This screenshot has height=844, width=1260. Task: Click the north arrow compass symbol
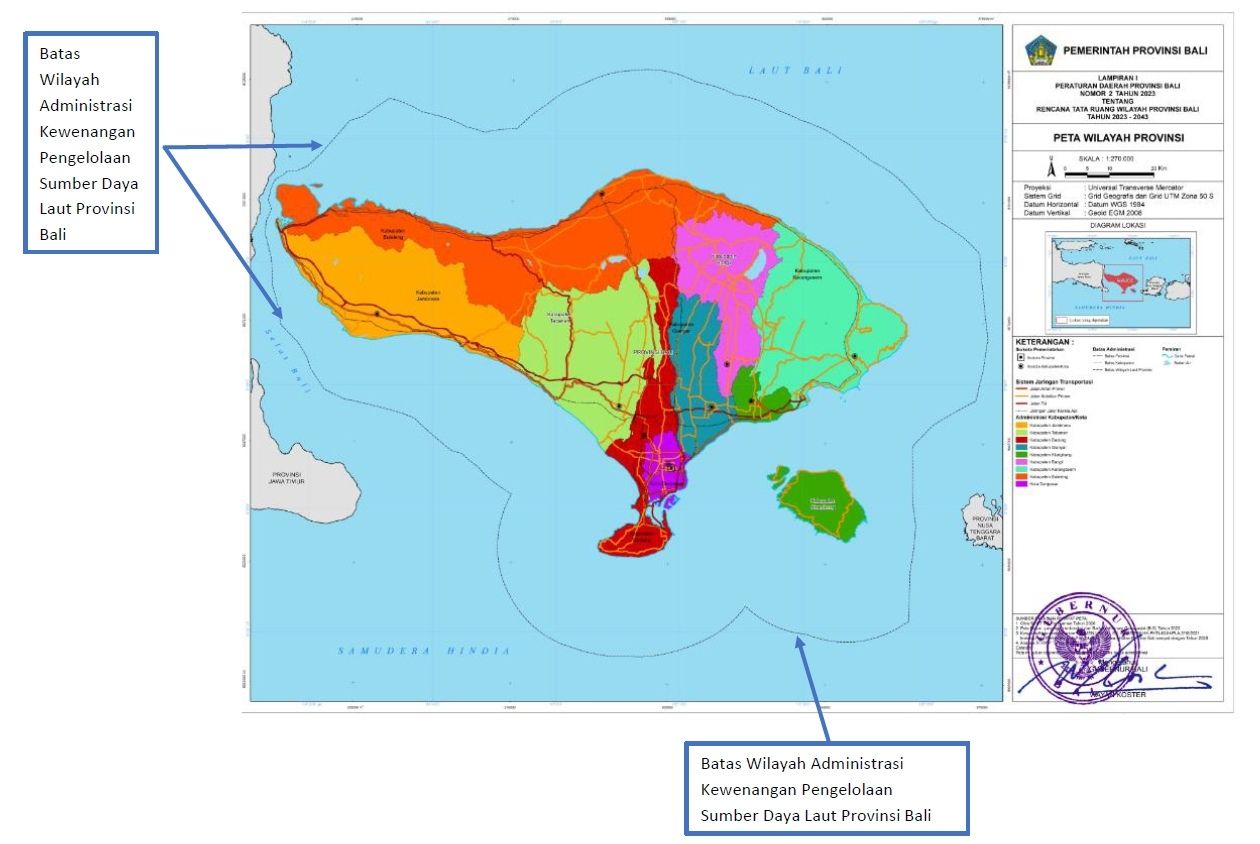pyautogui.click(x=1050, y=160)
